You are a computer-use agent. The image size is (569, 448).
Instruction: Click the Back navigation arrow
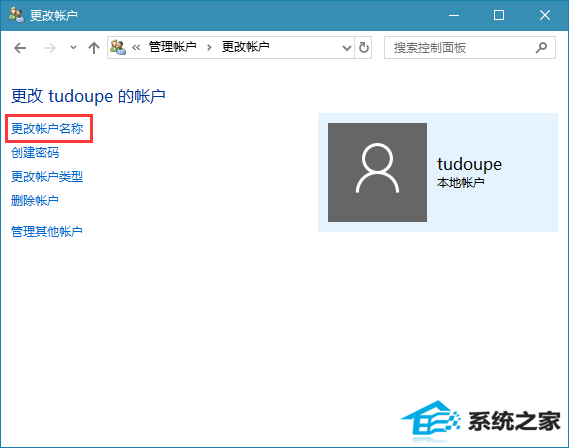[20, 48]
